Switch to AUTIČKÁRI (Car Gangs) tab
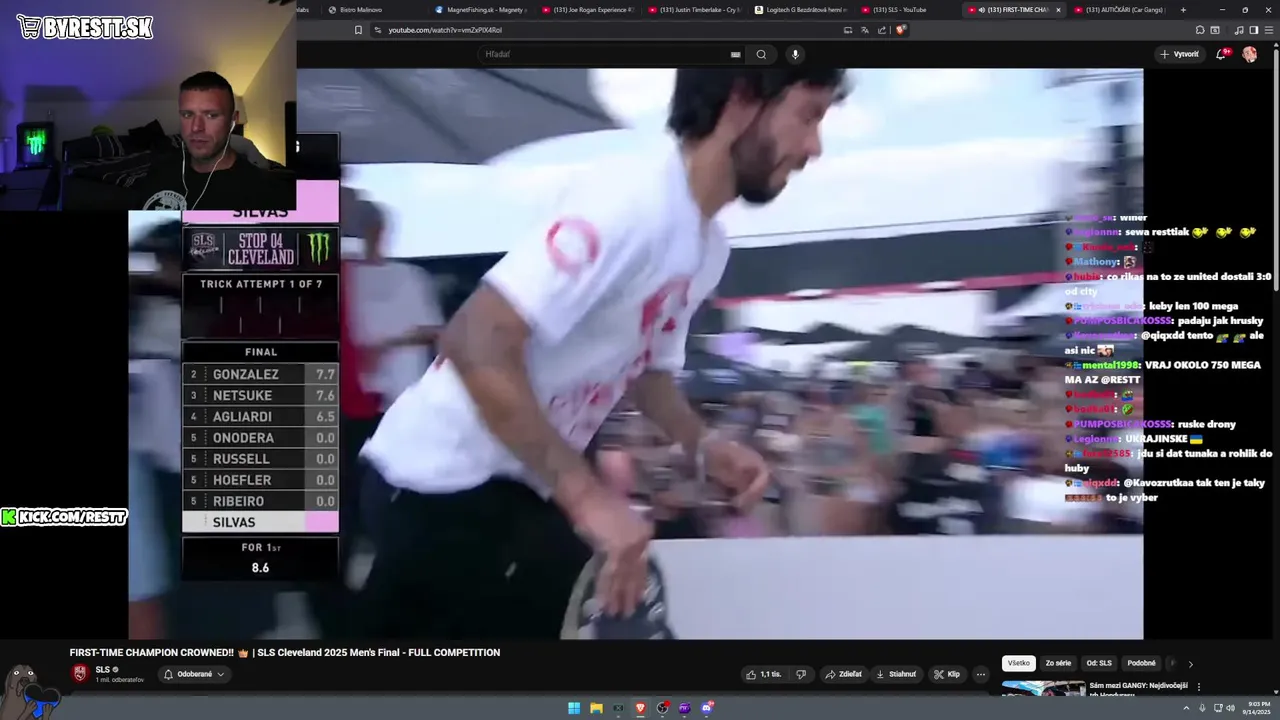 [1118, 10]
